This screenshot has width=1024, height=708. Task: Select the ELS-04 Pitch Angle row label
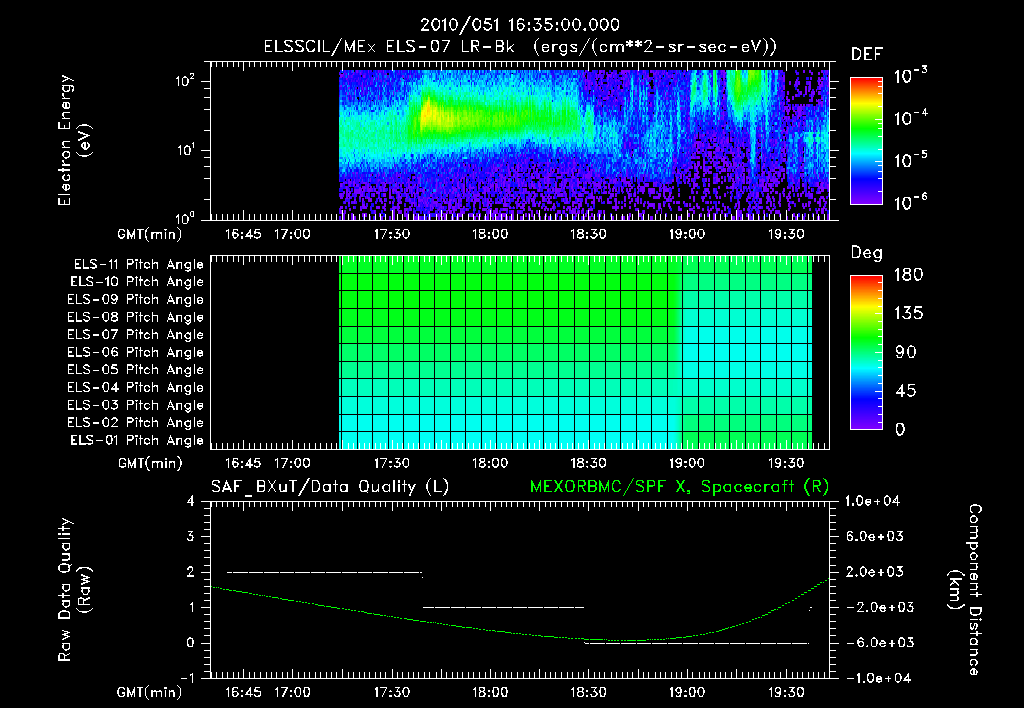pyautogui.click(x=135, y=387)
